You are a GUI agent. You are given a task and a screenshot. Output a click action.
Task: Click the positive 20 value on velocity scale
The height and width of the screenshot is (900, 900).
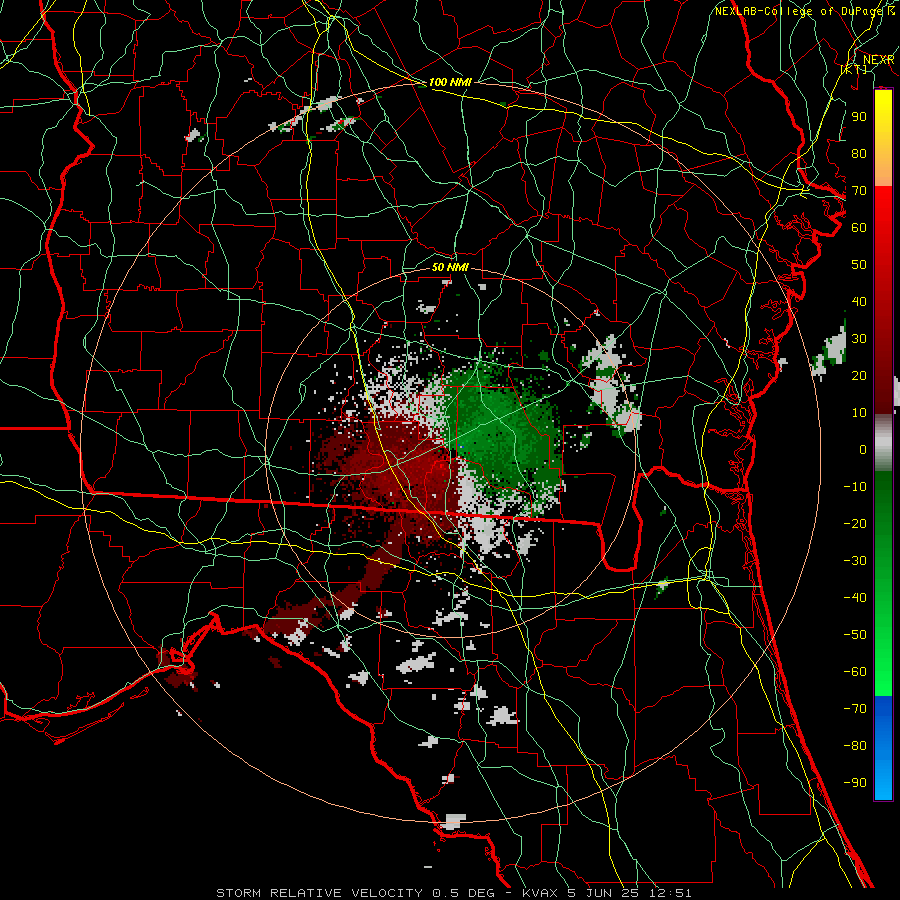click(x=859, y=376)
